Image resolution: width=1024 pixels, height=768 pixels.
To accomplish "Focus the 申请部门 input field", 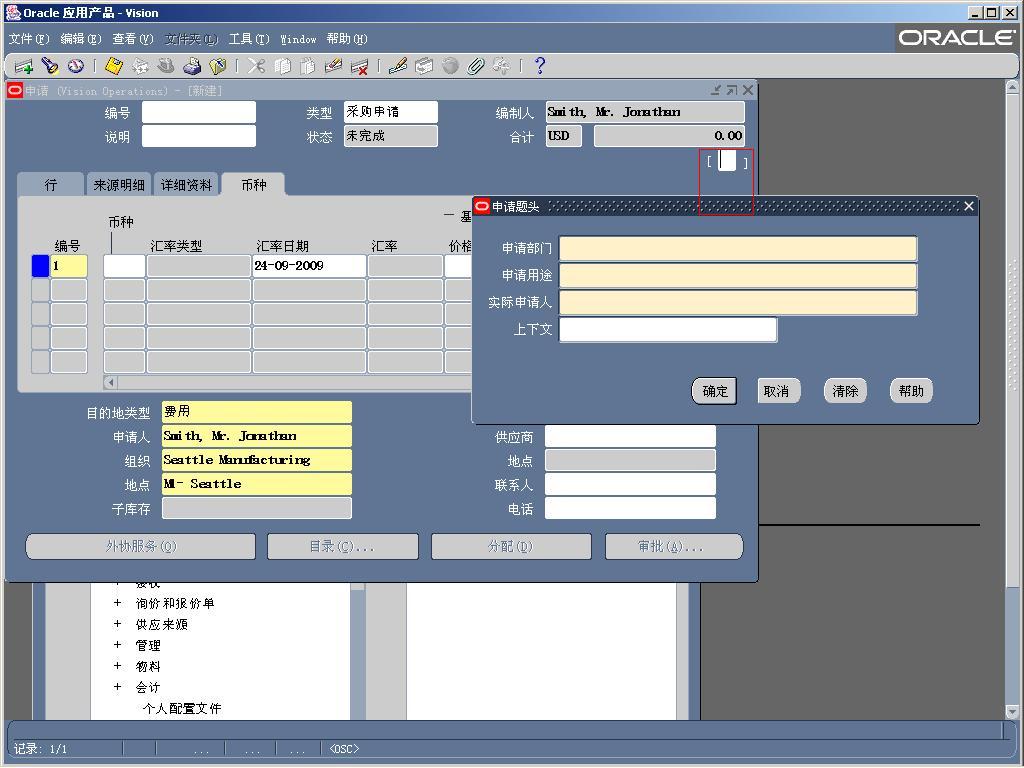I will 738,249.
